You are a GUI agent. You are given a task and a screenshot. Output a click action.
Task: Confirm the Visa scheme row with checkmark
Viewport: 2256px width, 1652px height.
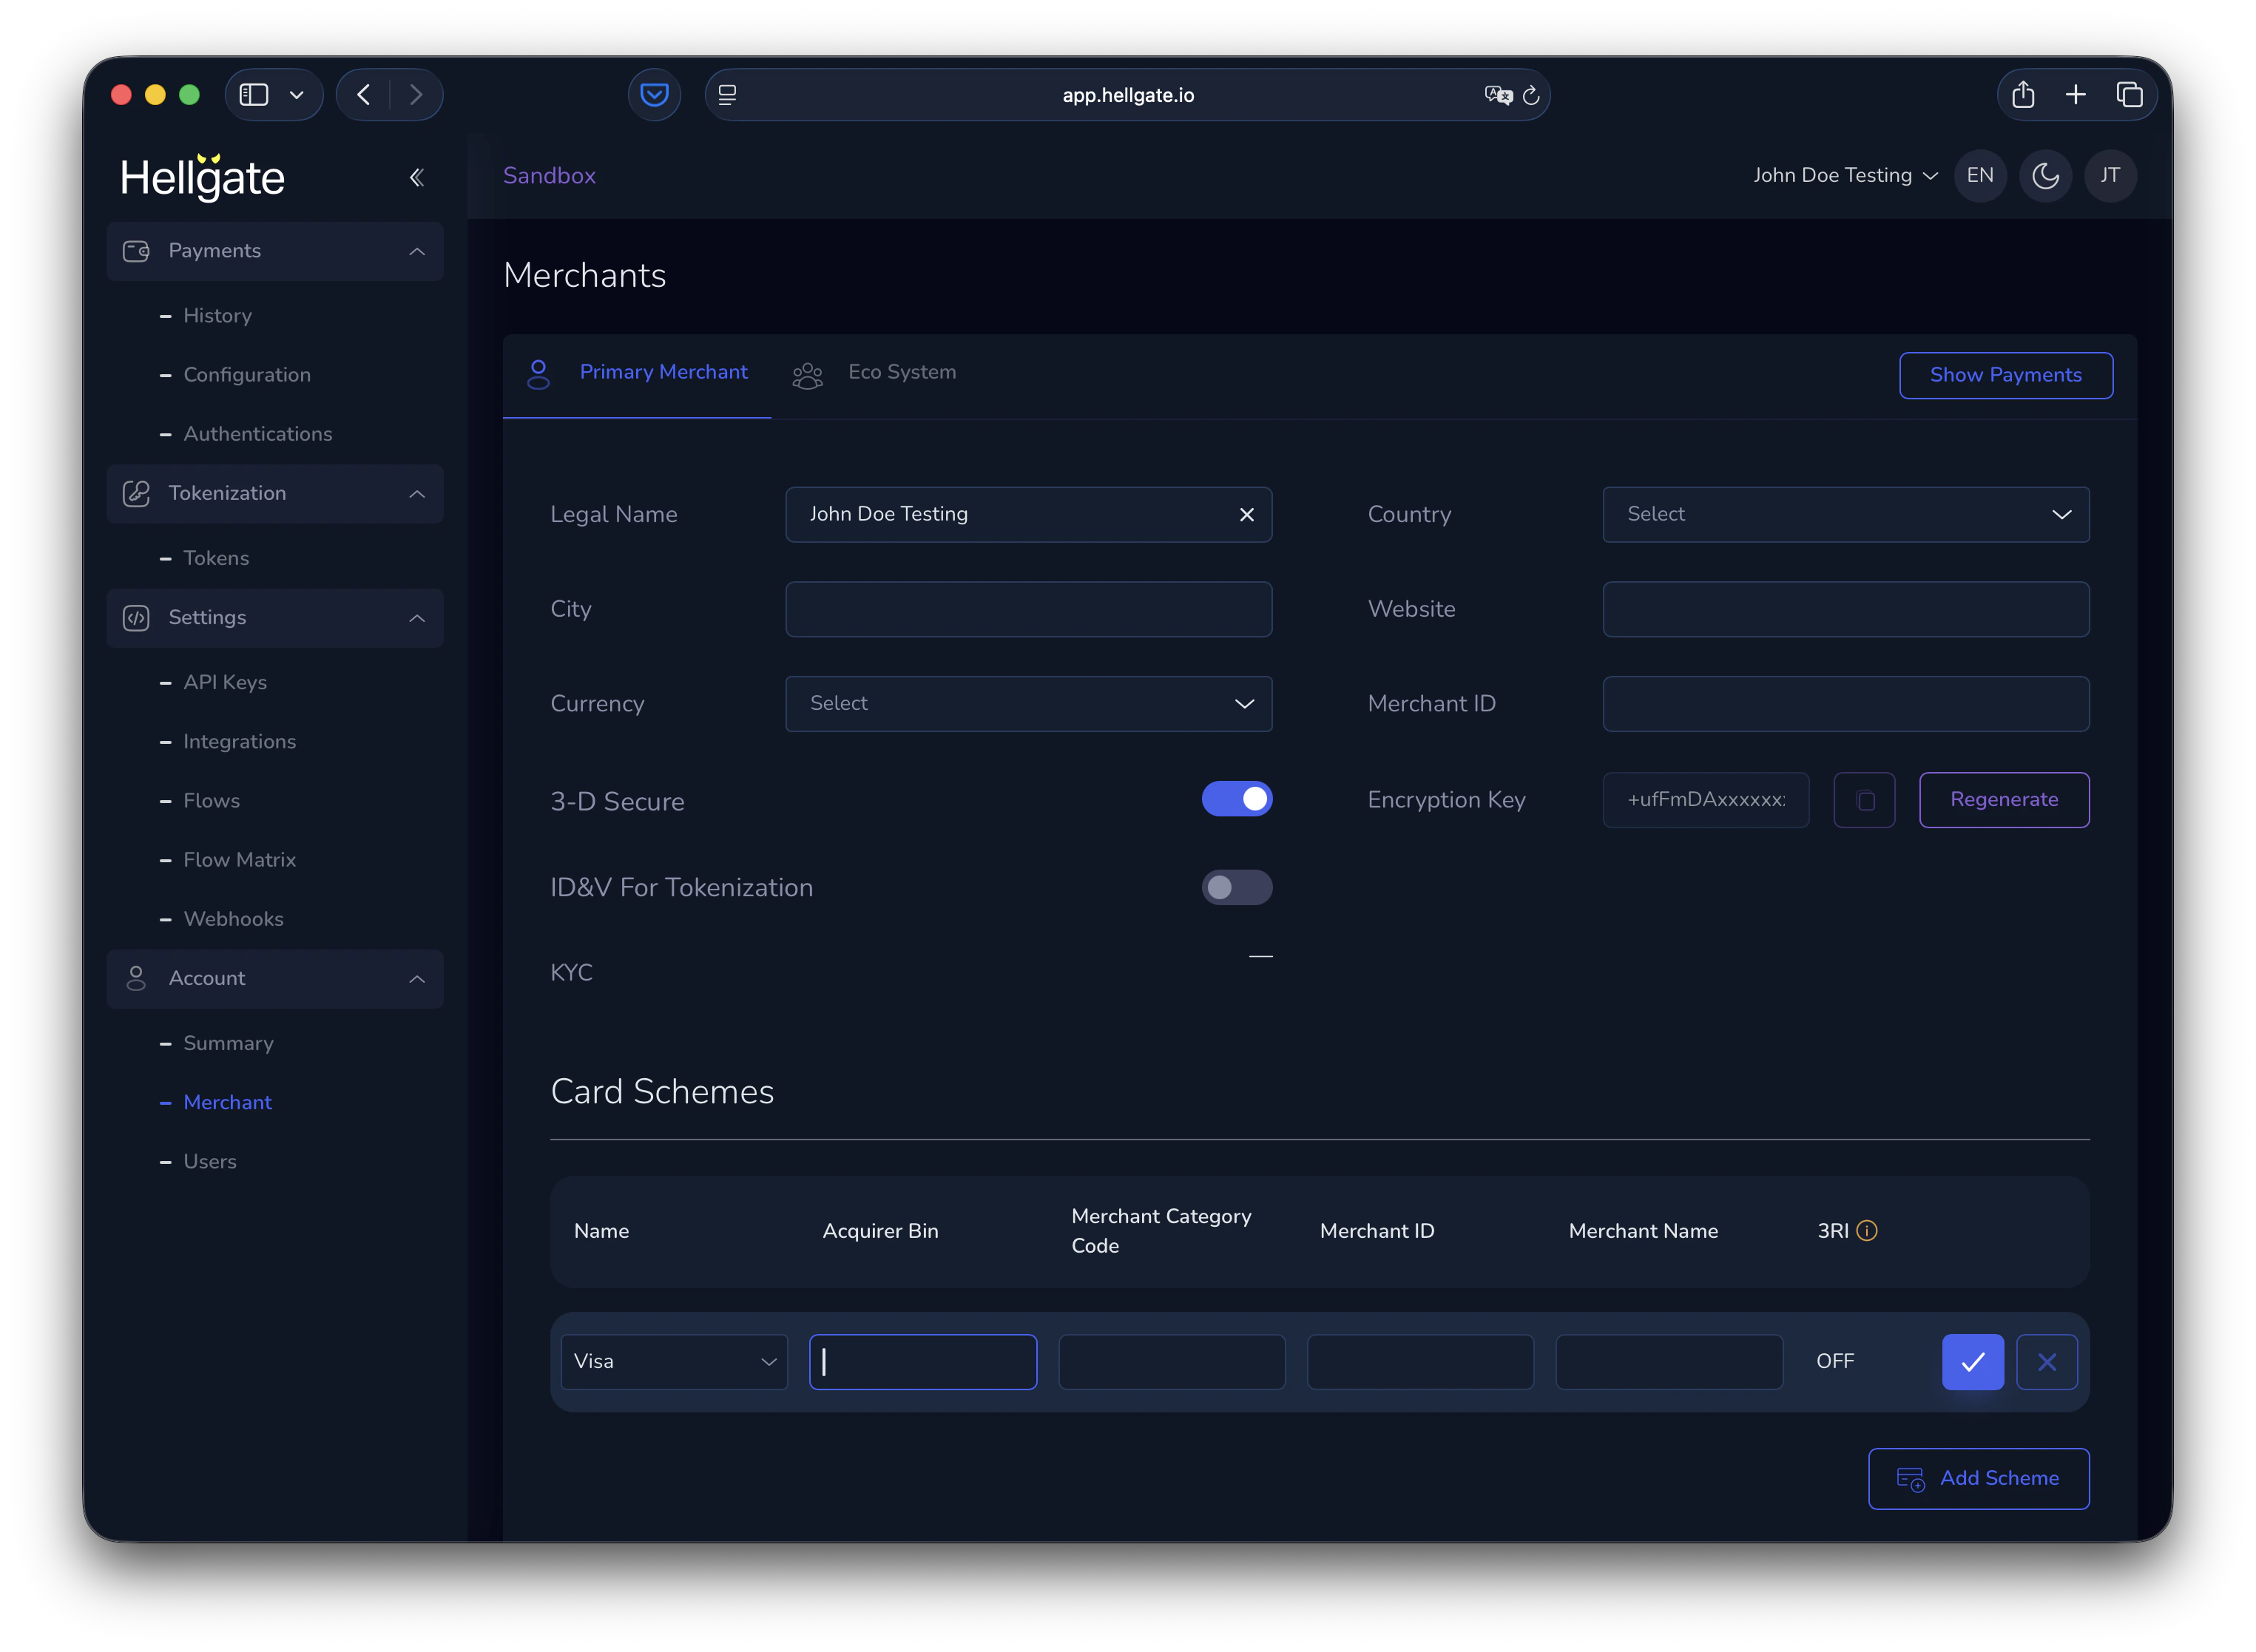1972,1361
